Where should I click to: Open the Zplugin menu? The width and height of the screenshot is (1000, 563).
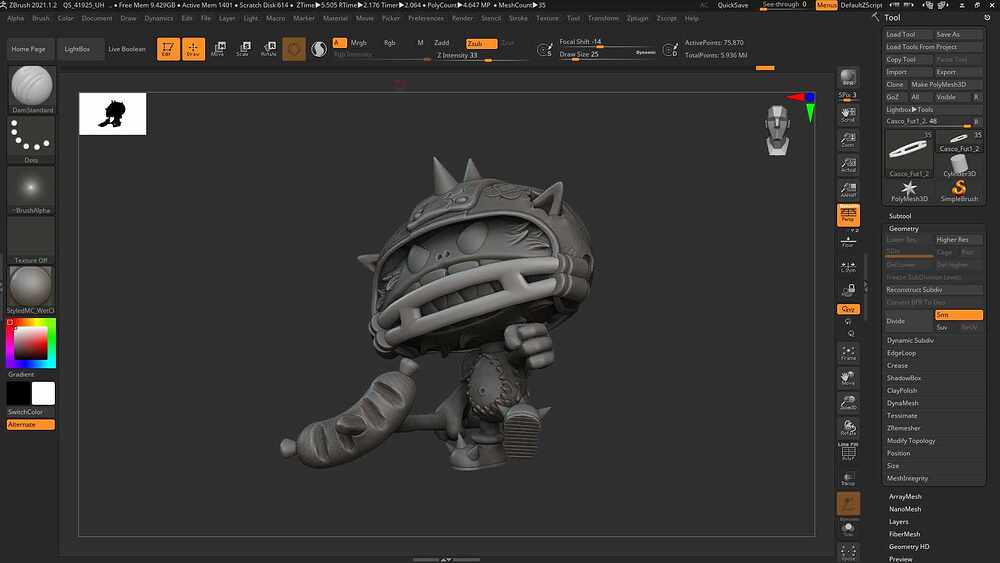pos(637,18)
